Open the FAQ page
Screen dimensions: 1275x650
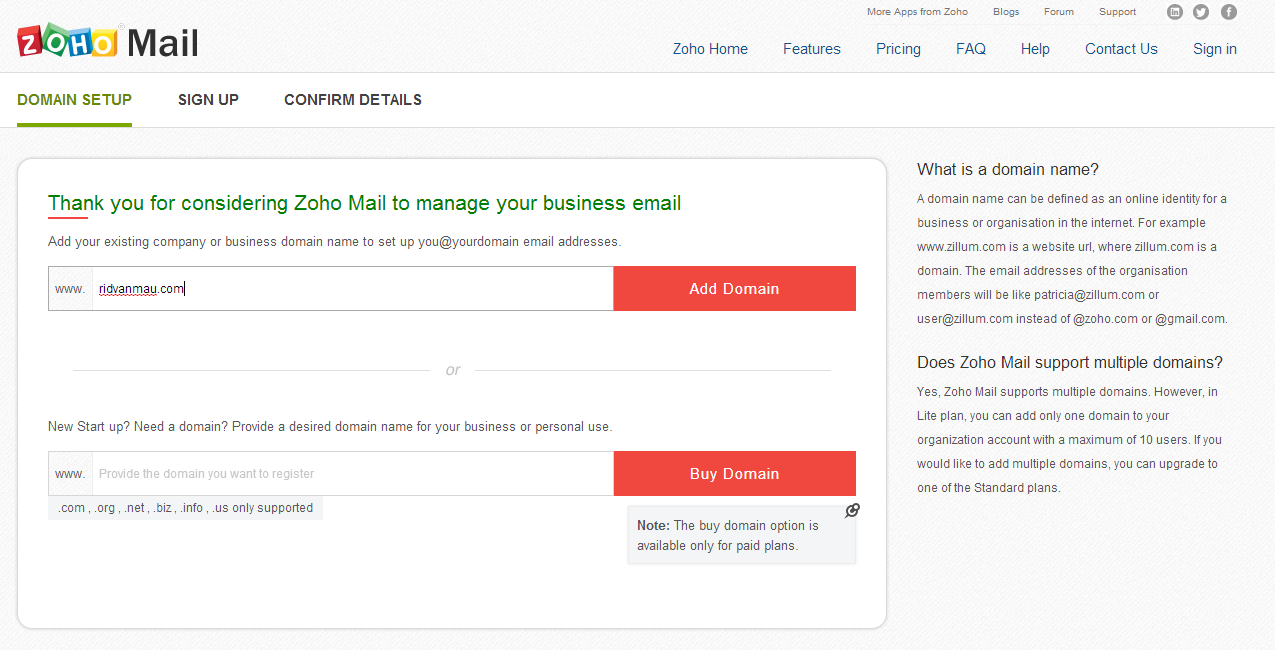click(971, 49)
